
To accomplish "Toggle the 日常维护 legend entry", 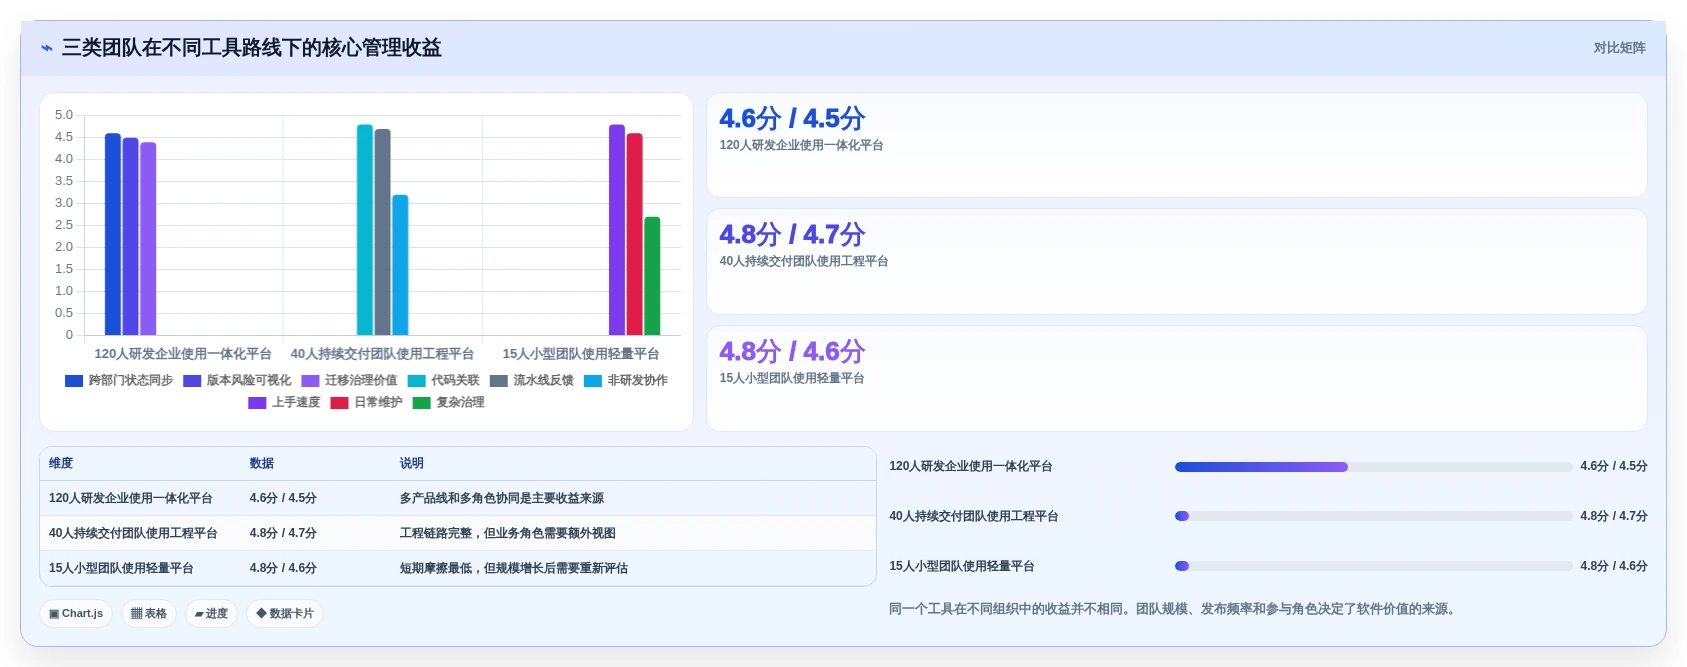I will click(366, 402).
